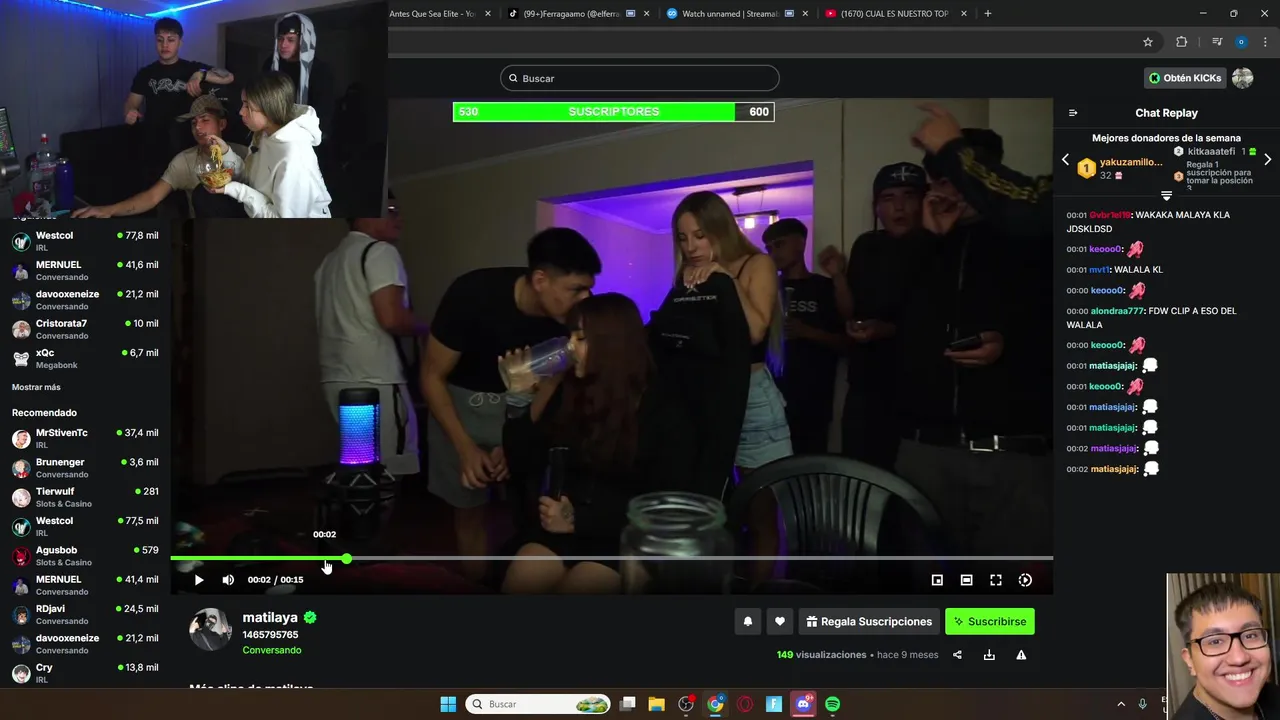Open the user profile avatar menu
Viewport: 1280px width, 720px height.
[x=1242, y=78]
